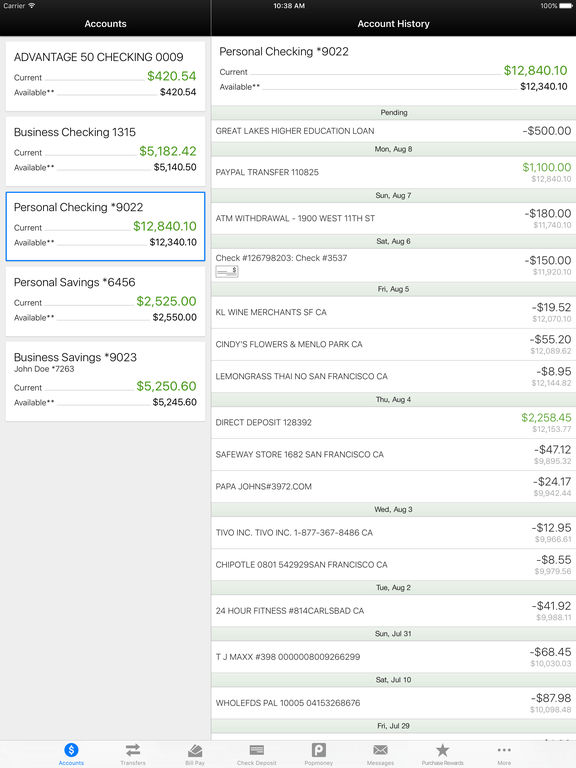The image size is (576, 768).
Task: Open the T J MAXX #398 transaction
Action: coord(394,656)
